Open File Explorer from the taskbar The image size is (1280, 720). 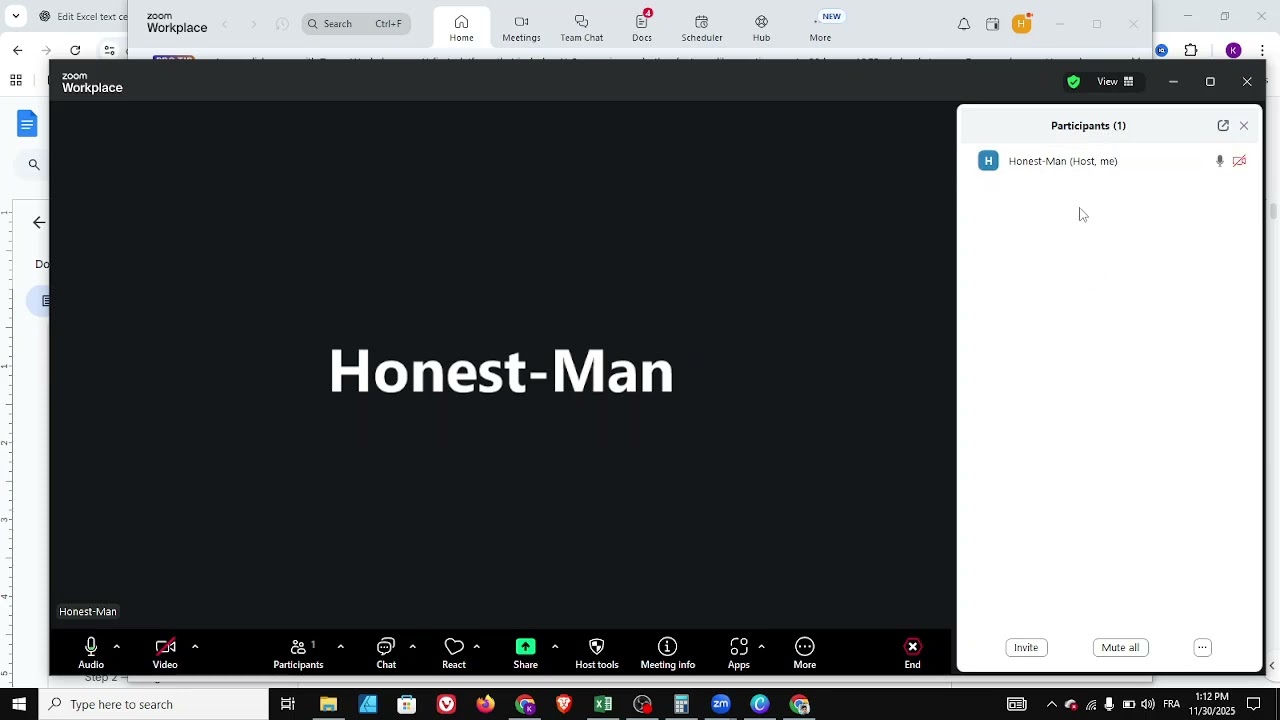click(x=328, y=704)
